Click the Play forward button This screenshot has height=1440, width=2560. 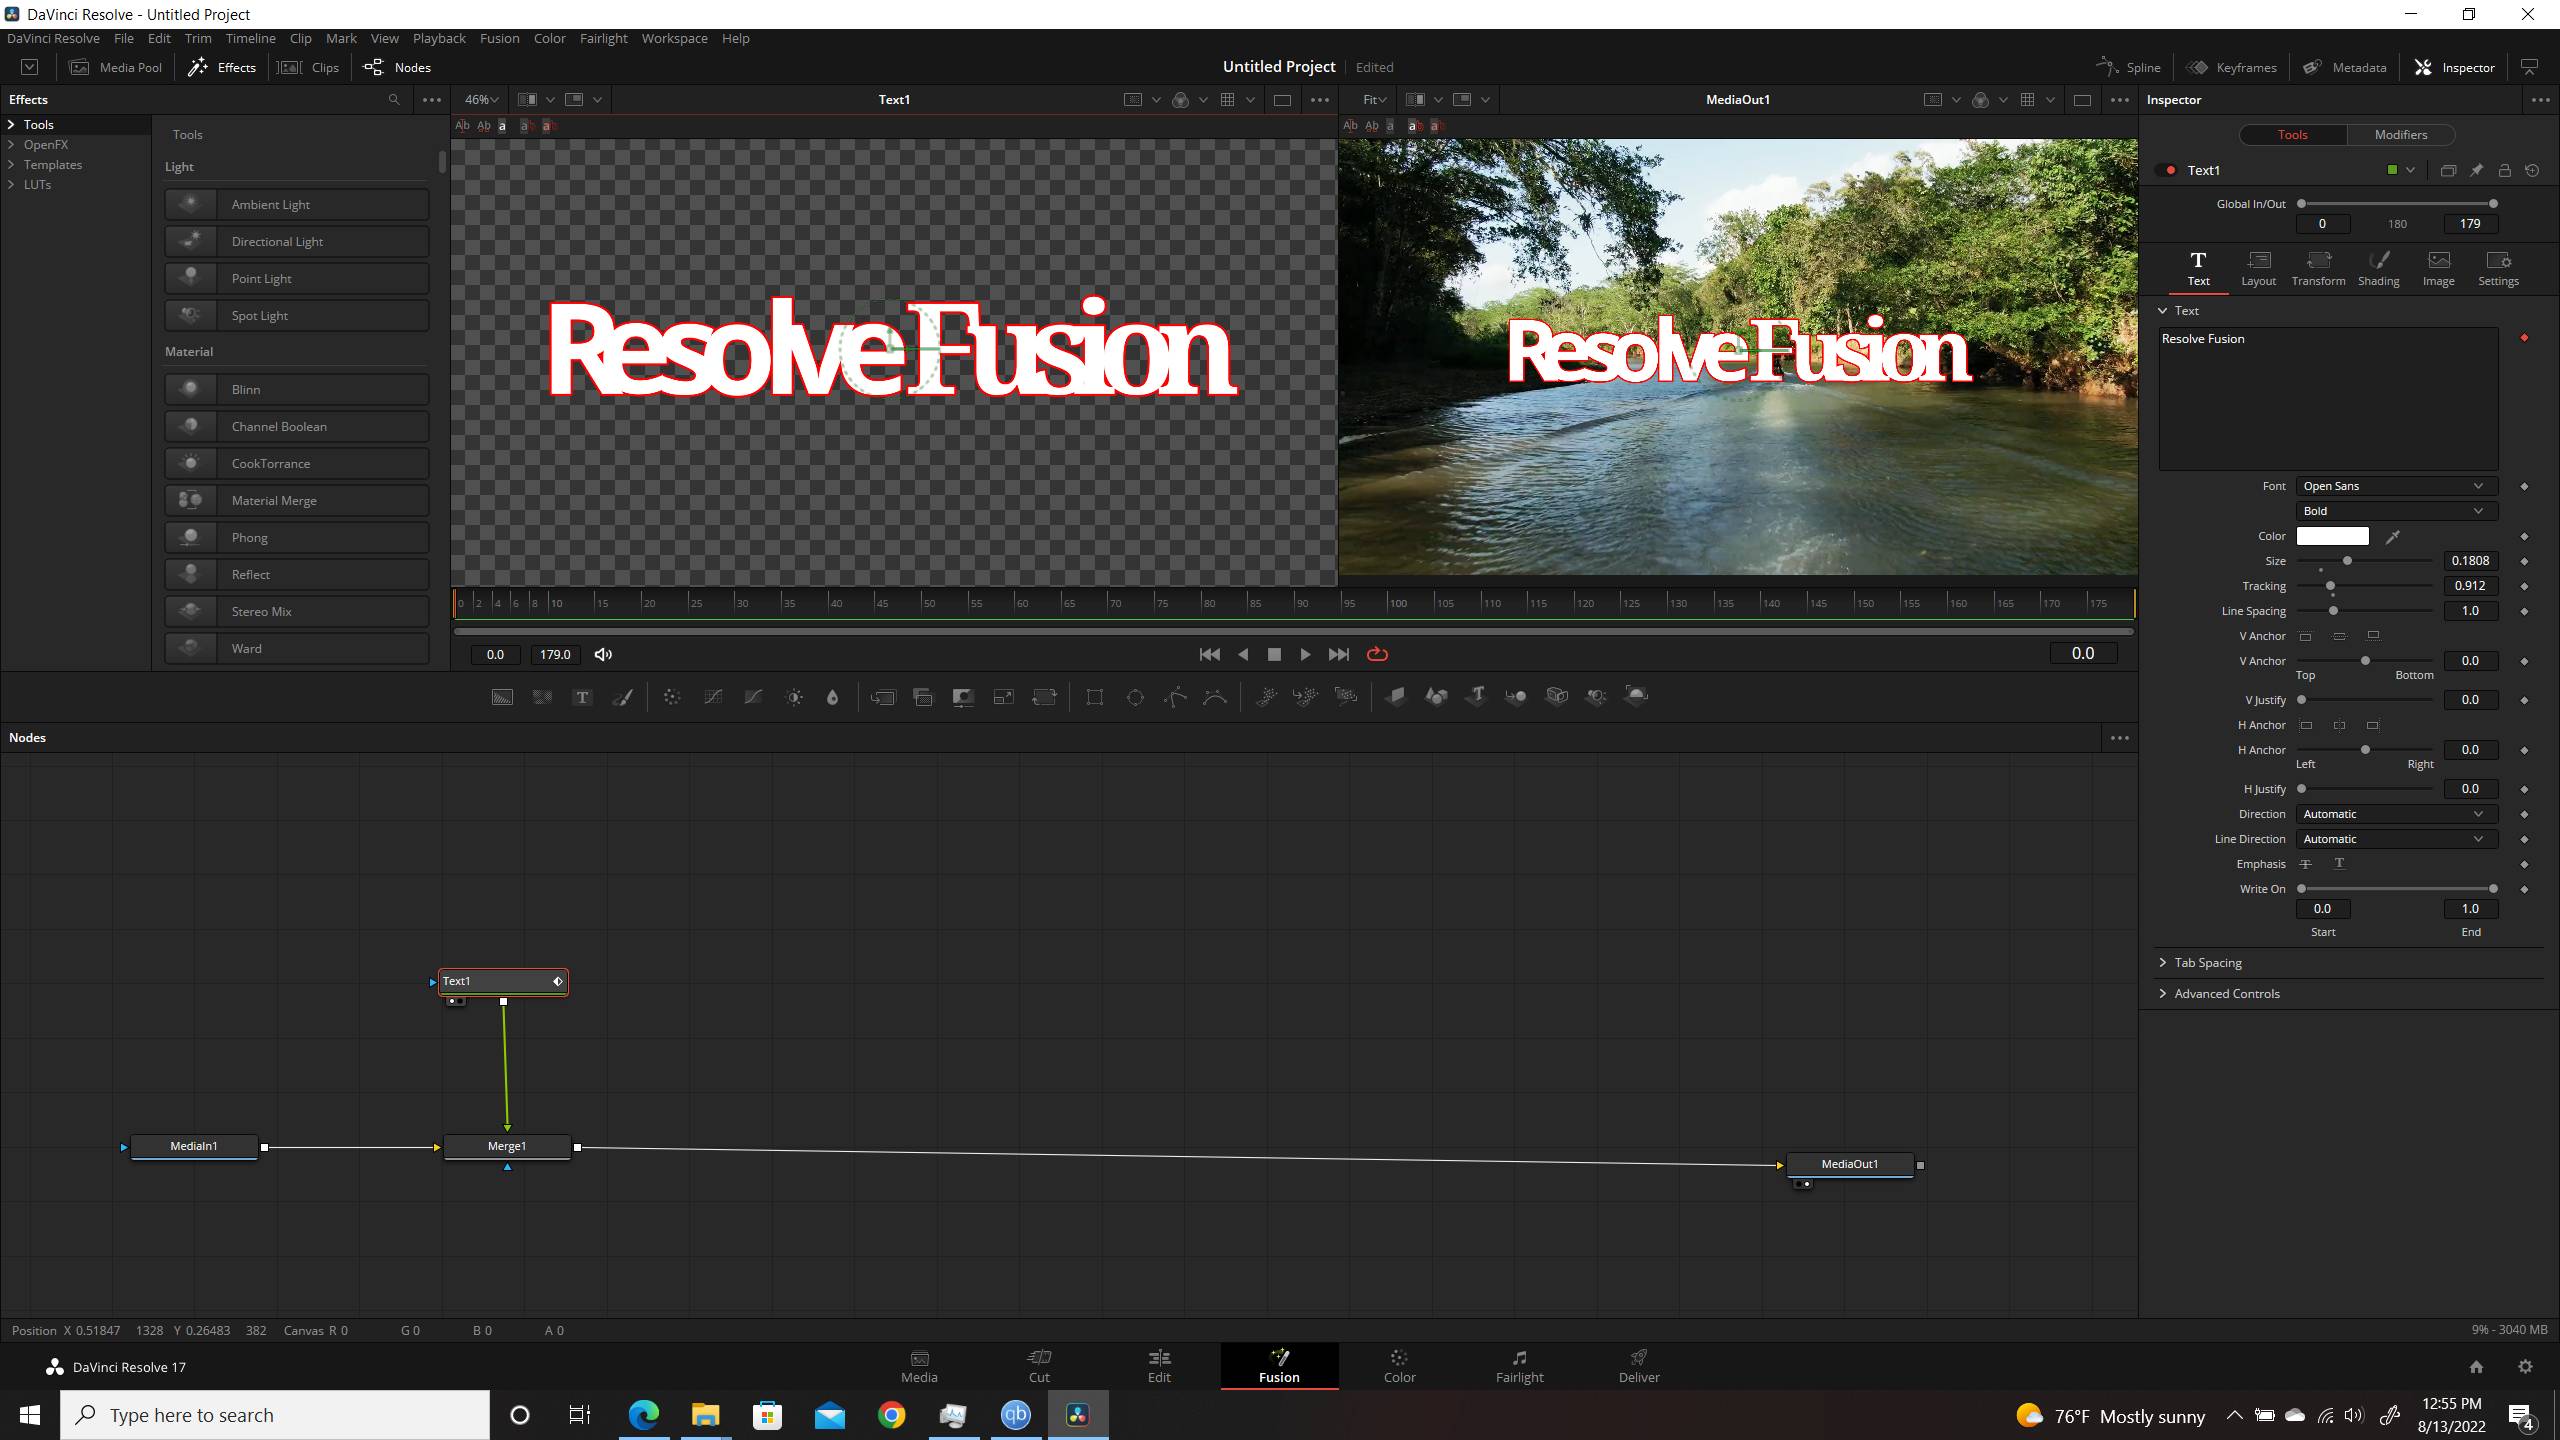click(1305, 654)
